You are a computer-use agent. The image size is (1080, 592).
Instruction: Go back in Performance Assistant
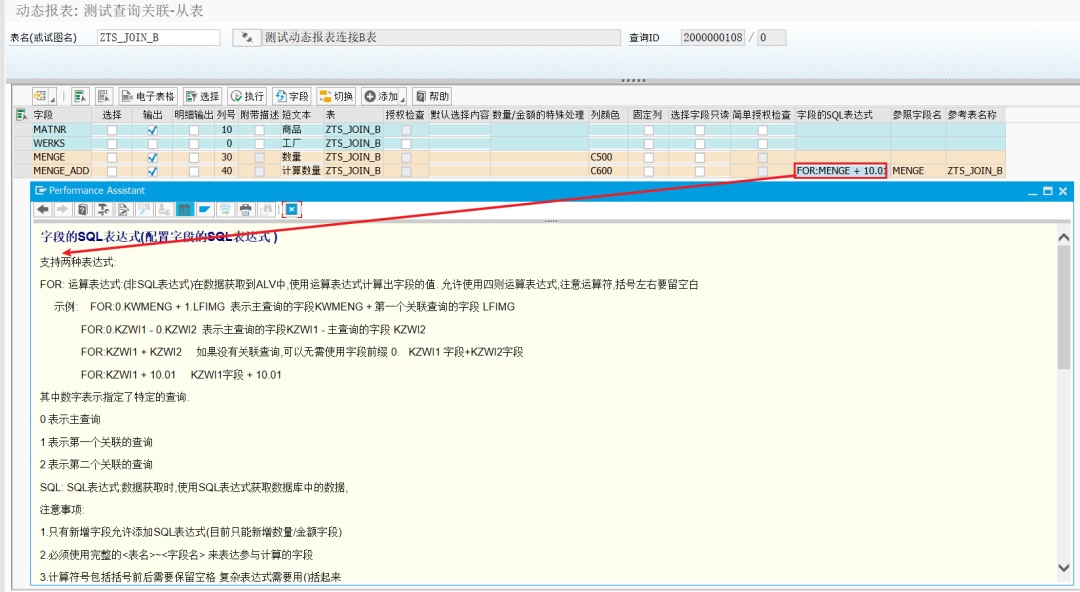[43, 210]
